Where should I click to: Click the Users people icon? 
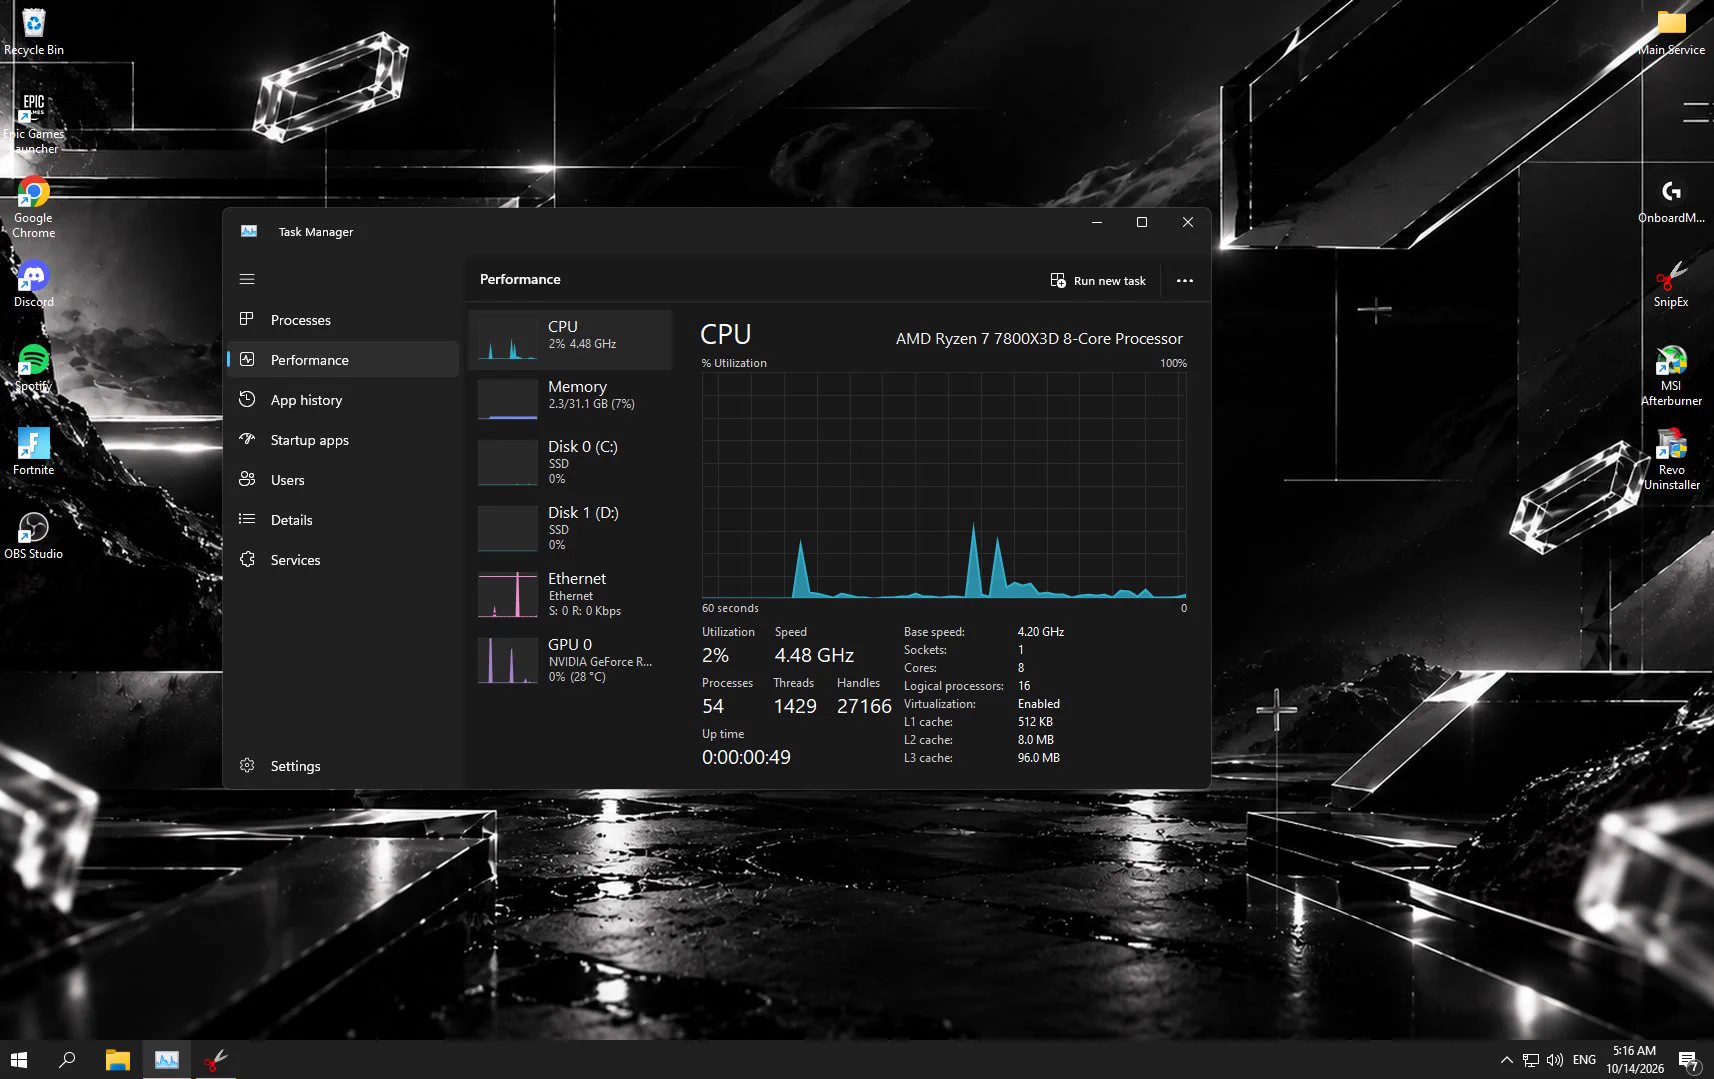(x=247, y=479)
